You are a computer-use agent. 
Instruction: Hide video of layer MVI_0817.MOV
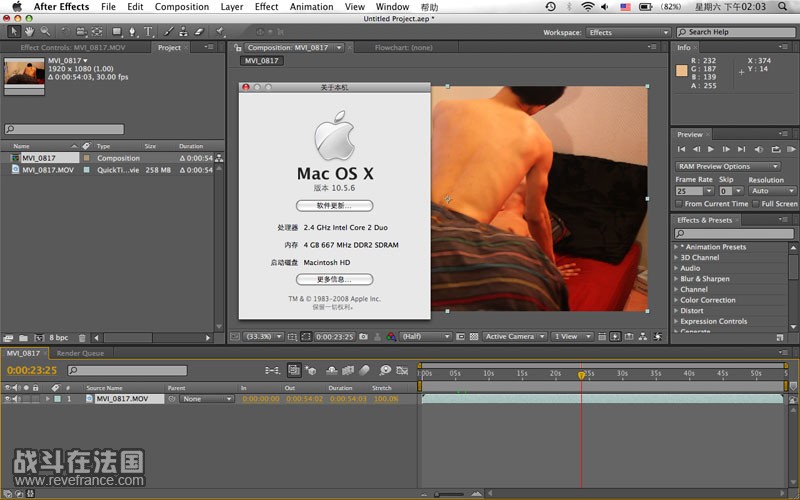click(7, 398)
